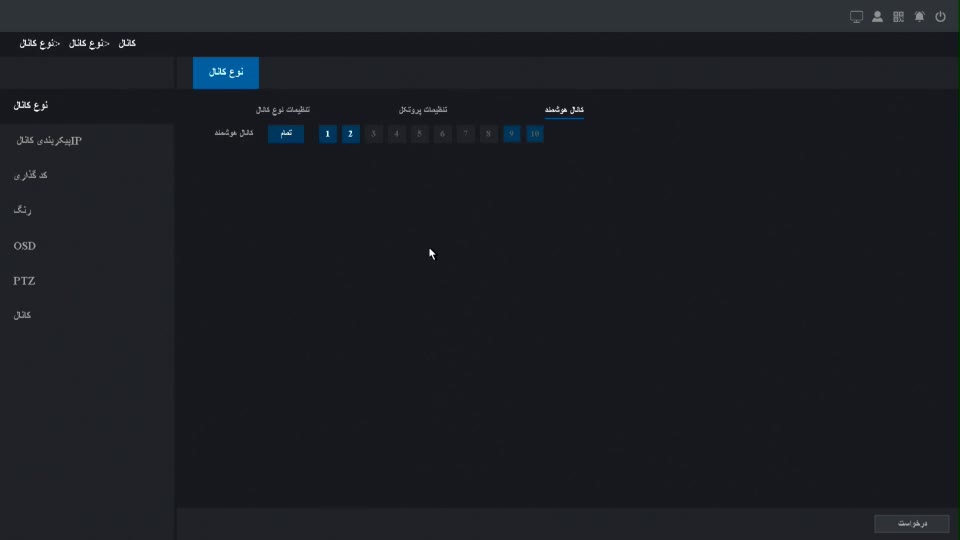The height and width of the screenshot is (540, 960).
Task: Toggle smart channel 1
Action: (327, 134)
